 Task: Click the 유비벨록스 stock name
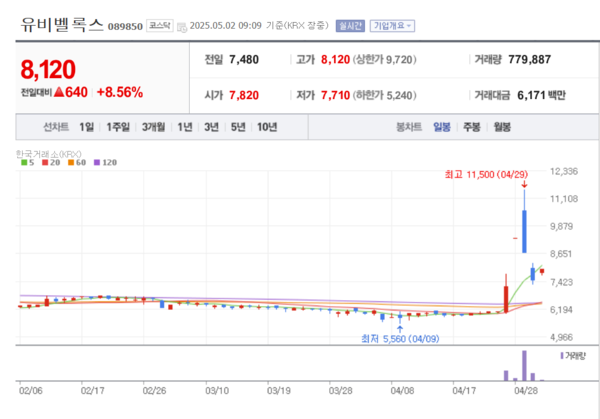(62, 24)
